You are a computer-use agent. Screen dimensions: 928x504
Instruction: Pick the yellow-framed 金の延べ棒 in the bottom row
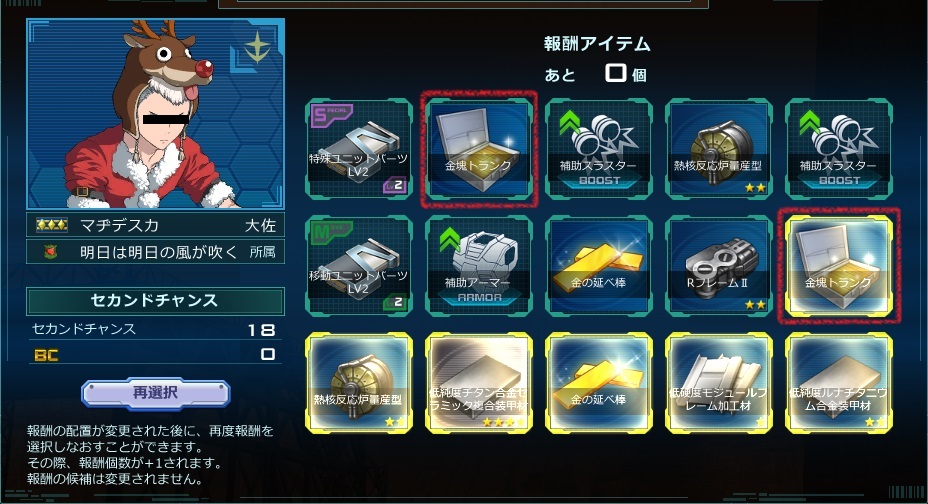pos(599,383)
